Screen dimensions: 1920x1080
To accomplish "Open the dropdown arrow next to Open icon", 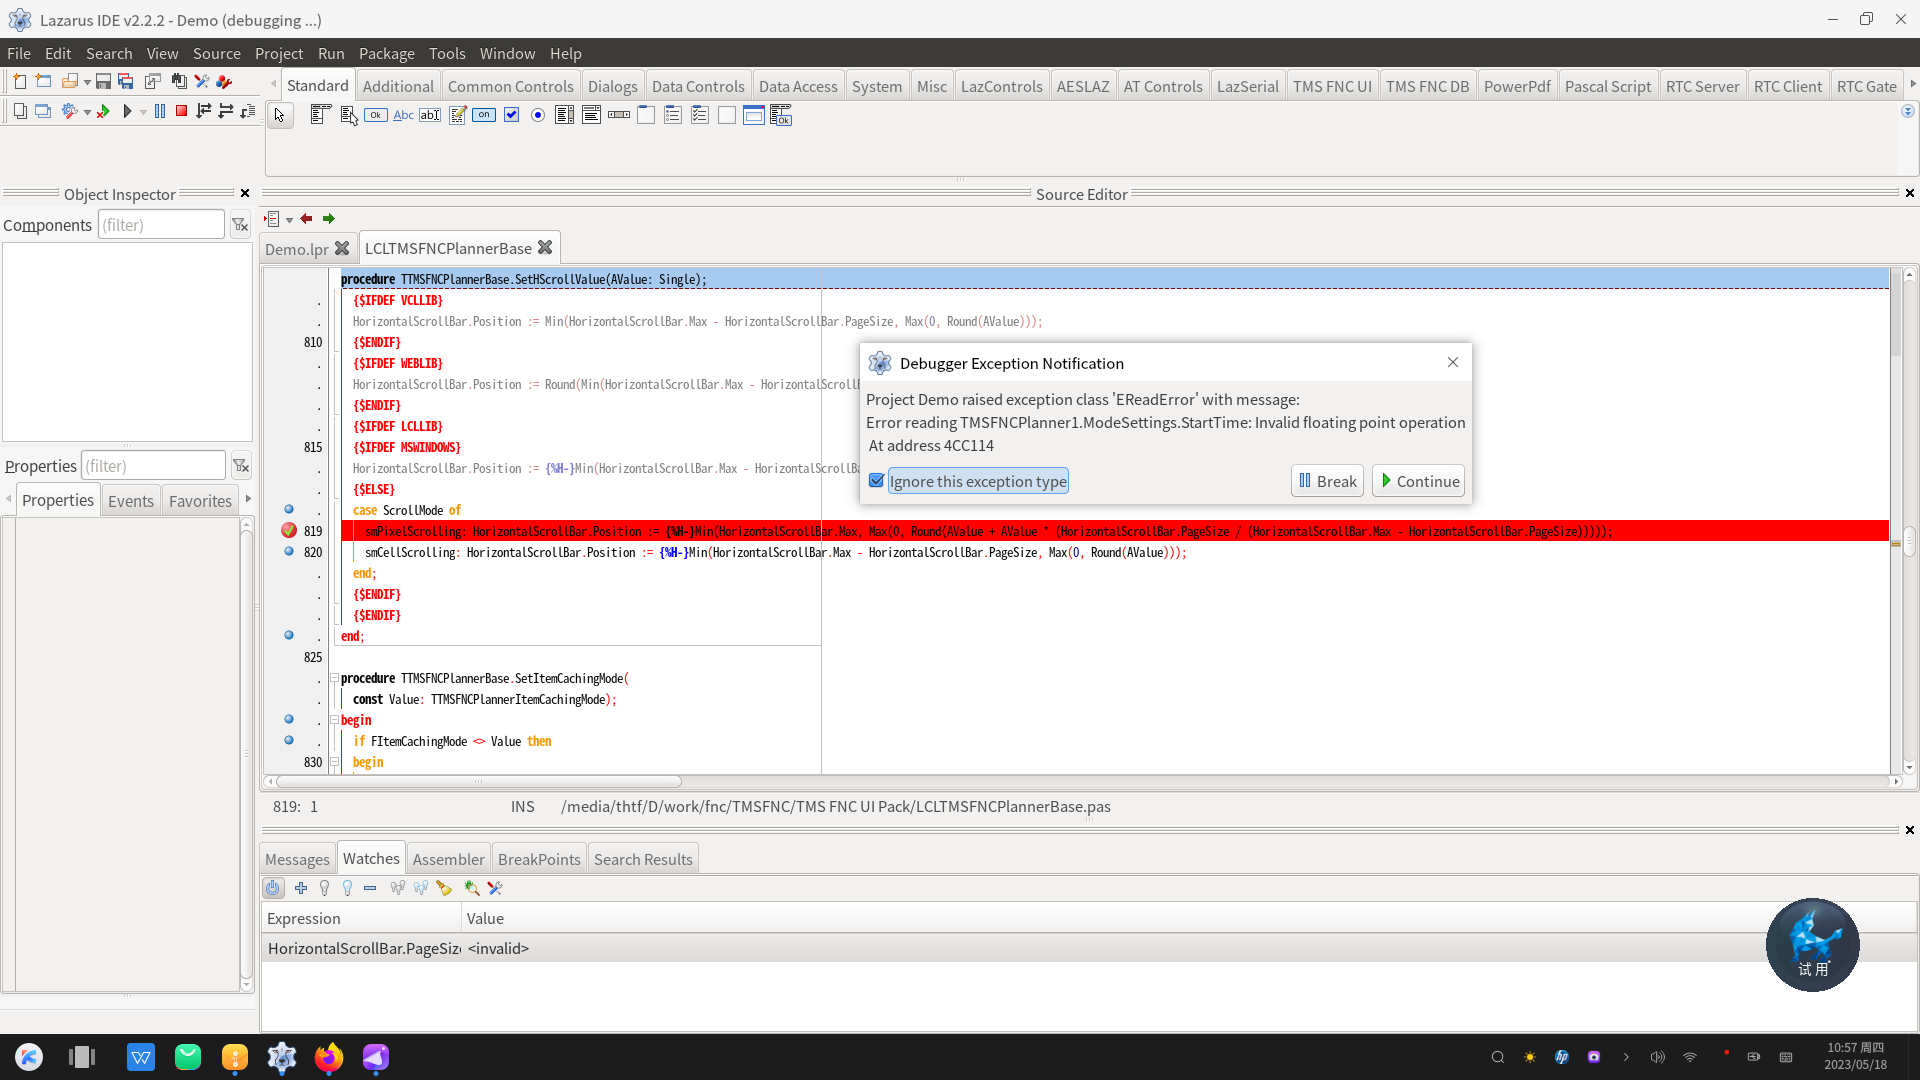I will (87, 82).
